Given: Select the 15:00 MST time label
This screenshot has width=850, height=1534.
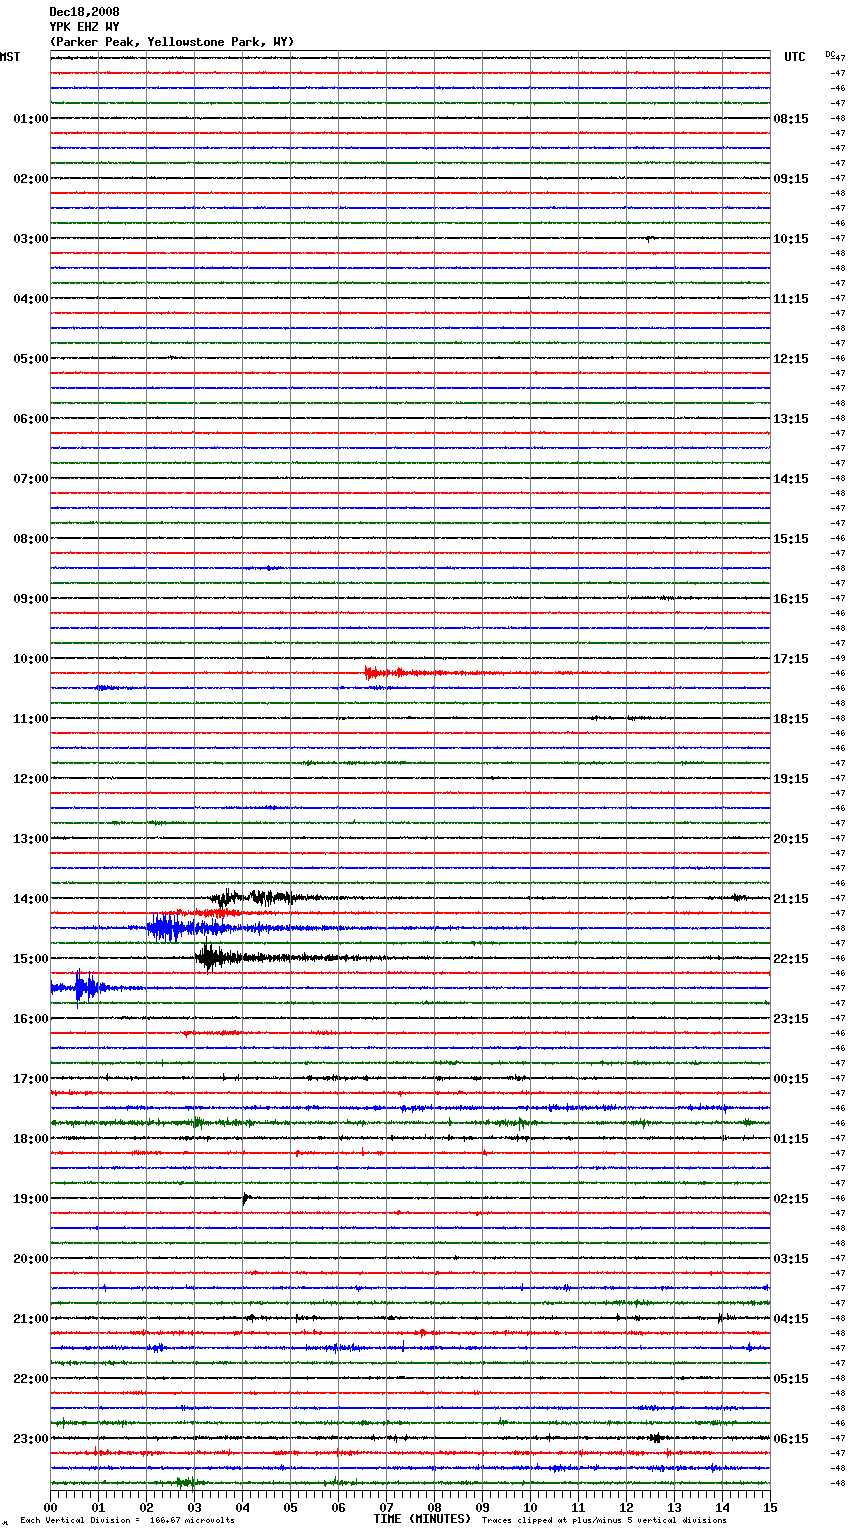Looking at the screenshot, I should (31, 959).
